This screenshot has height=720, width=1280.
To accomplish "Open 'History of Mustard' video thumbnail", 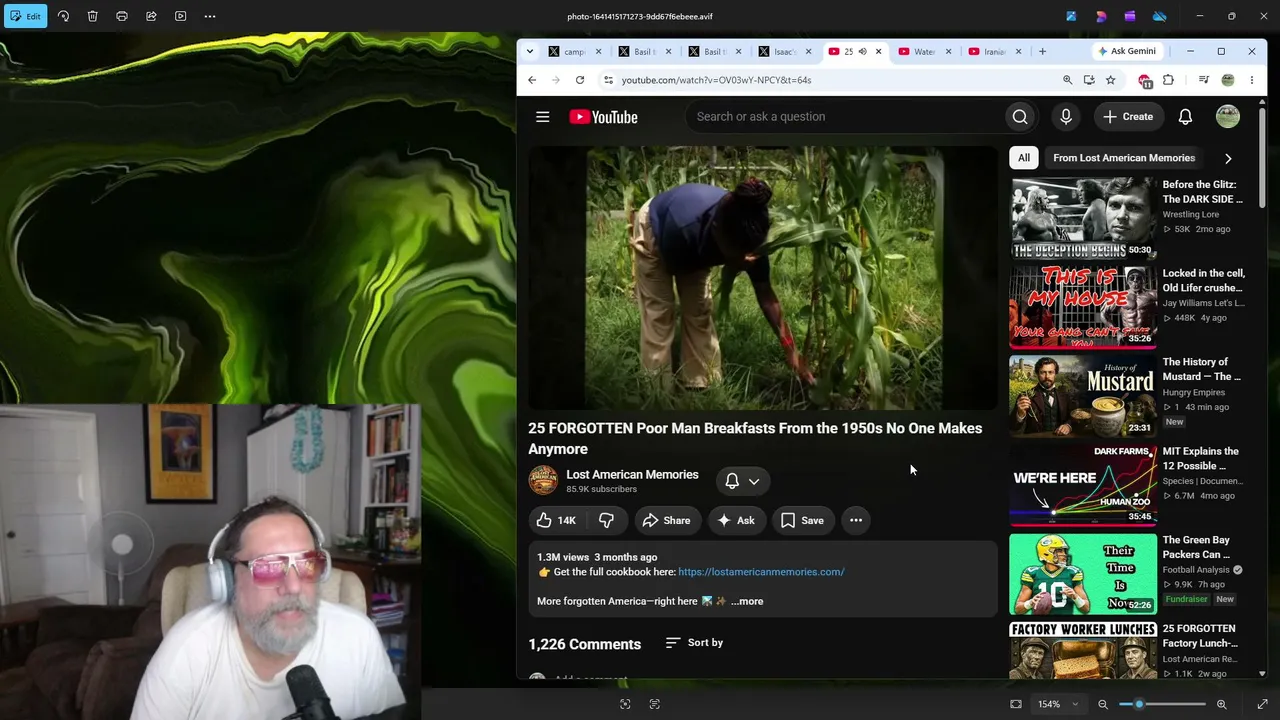I will [1083, 396].
